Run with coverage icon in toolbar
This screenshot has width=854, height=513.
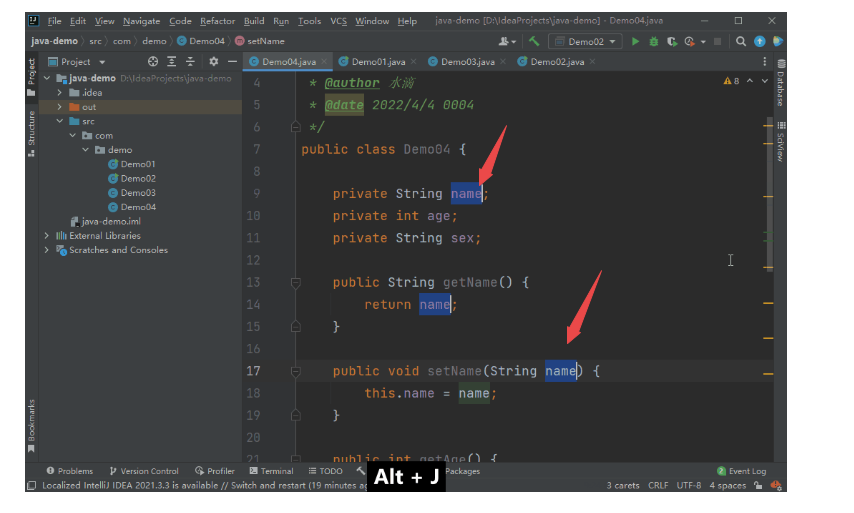672,41
